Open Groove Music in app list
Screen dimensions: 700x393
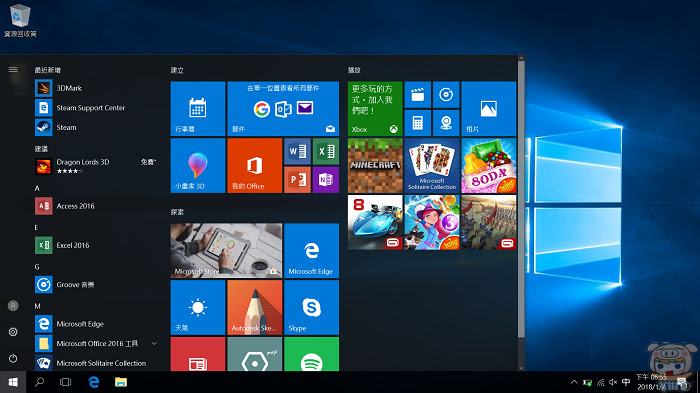(96, 284)
